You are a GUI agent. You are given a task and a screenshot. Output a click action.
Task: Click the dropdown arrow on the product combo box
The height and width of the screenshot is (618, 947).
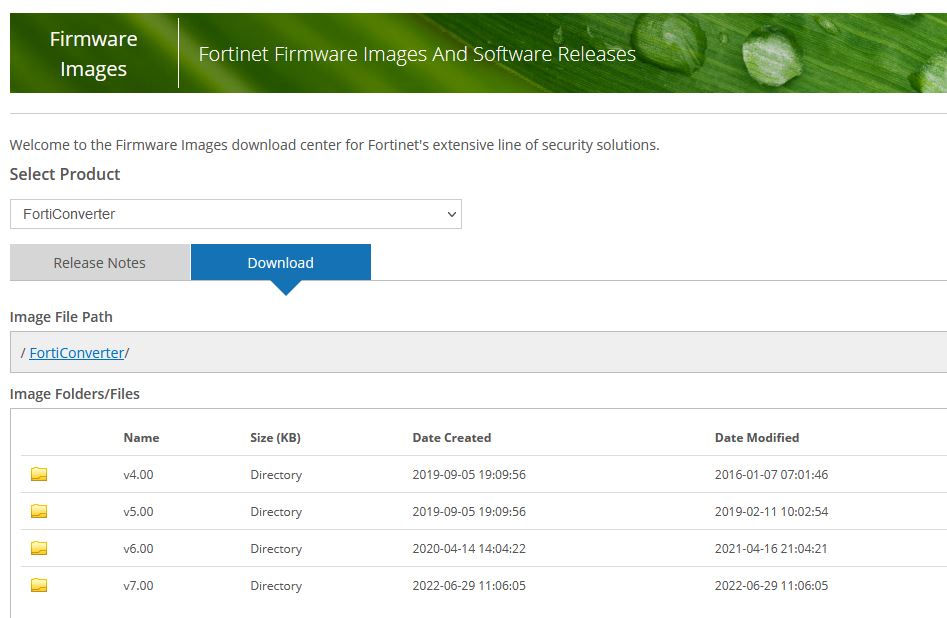pos(449,213)
